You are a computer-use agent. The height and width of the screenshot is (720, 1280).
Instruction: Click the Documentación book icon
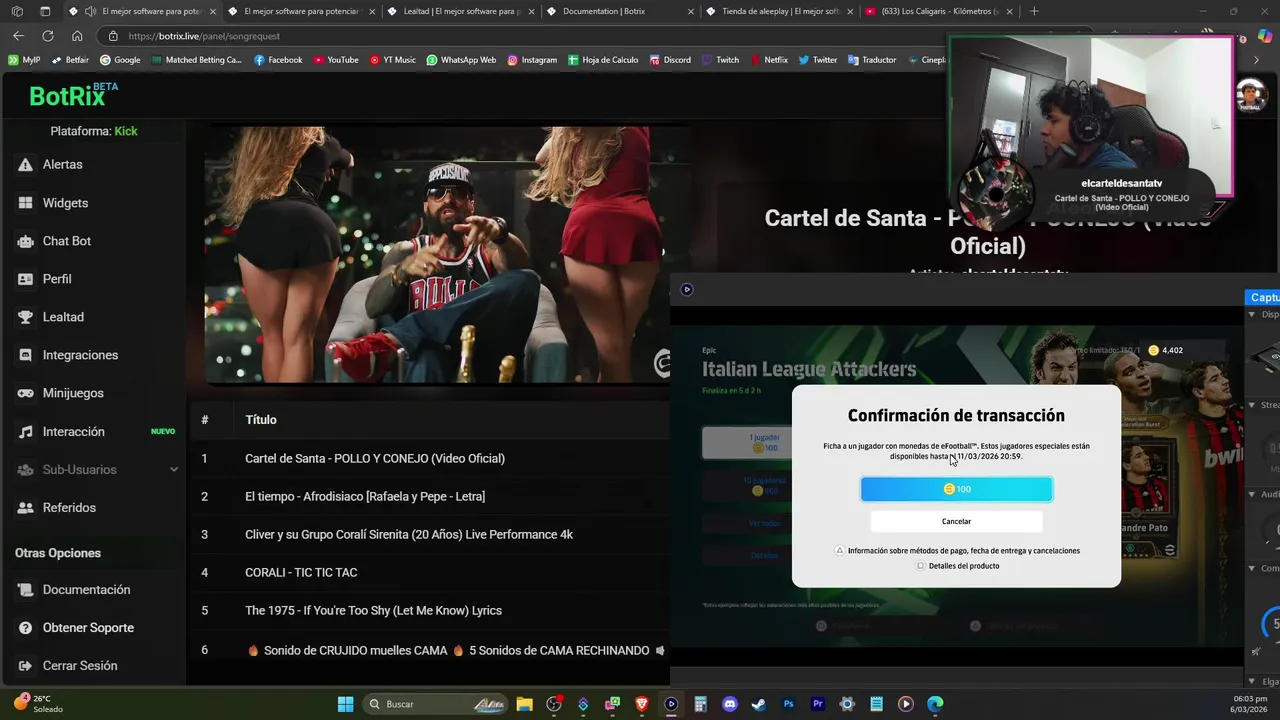25,590
